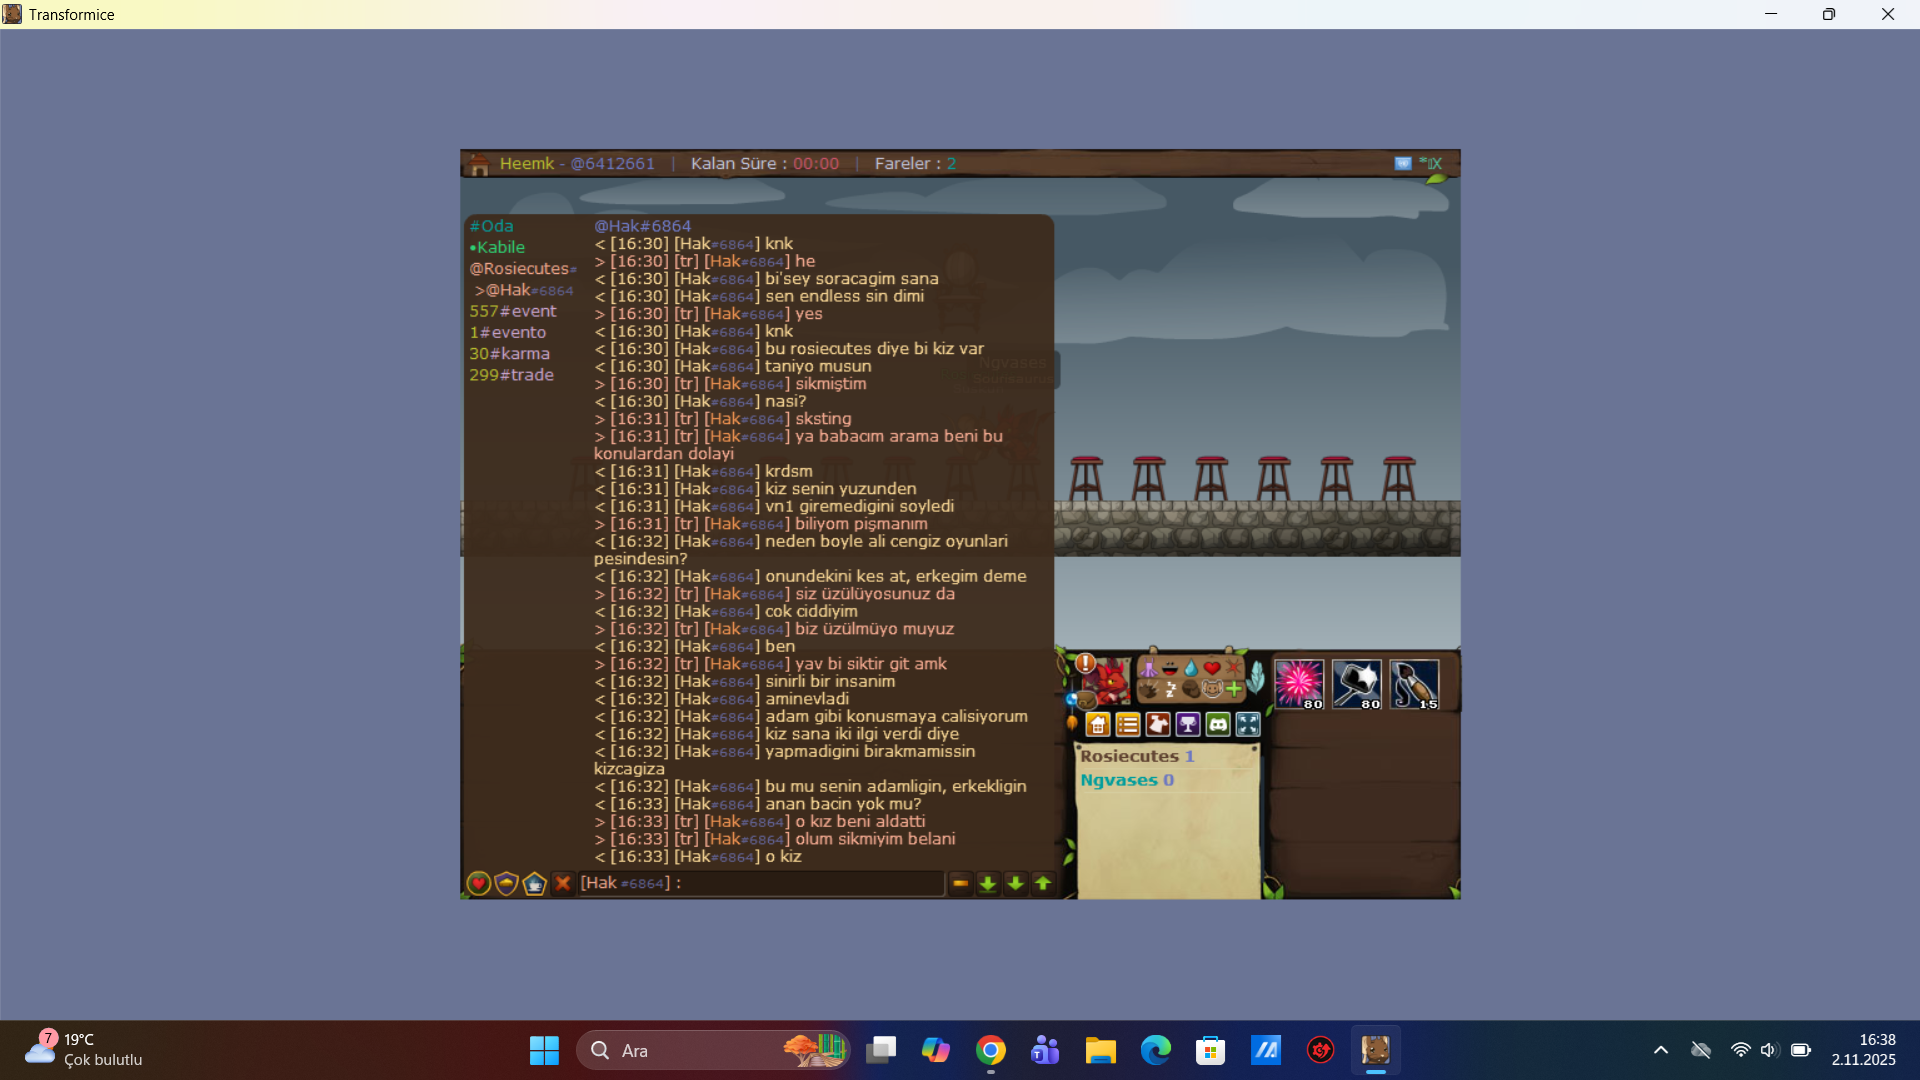The image size is (1920, 1080).
Task: Open the weather widget showing 19°C
Action: 84,1051
